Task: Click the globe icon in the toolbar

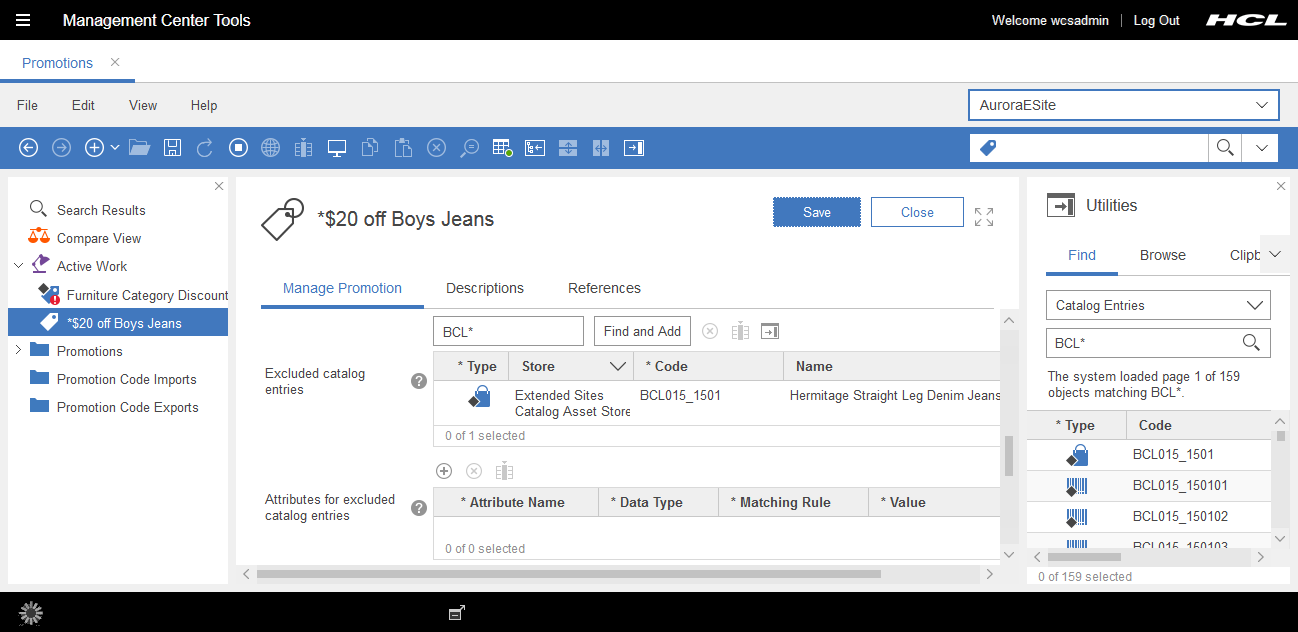Action: [x=270, y=147]
